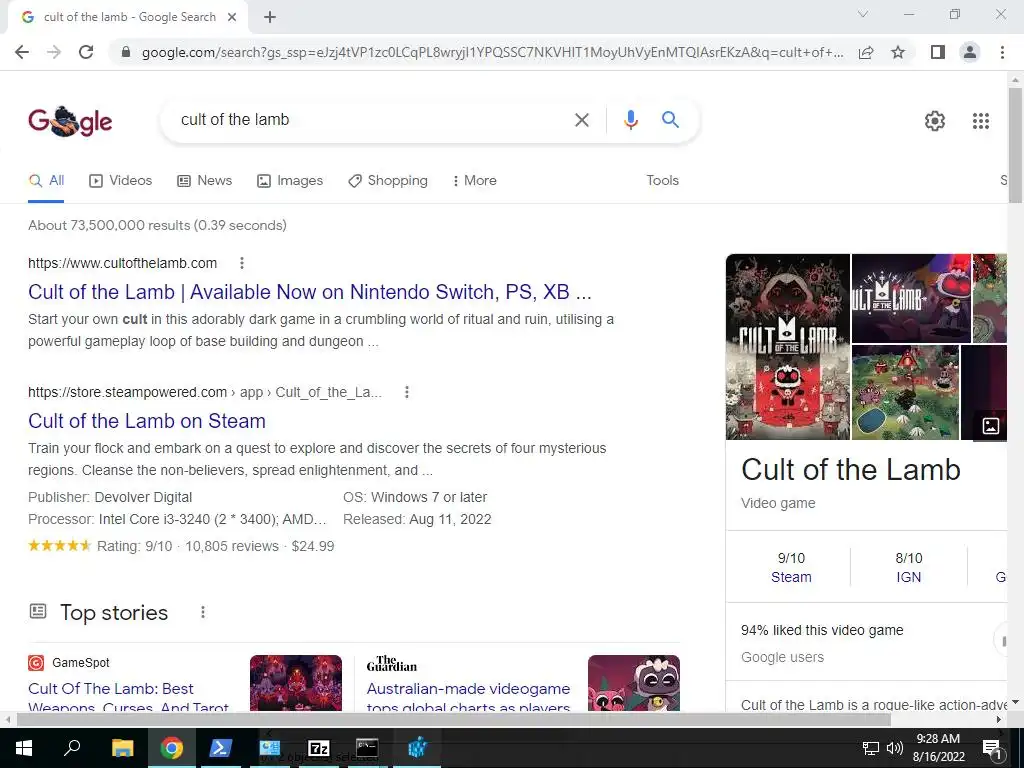Screen dimensions: 1024x768
Task: Switch to the Images tab
Action: [x=290, y=180]
